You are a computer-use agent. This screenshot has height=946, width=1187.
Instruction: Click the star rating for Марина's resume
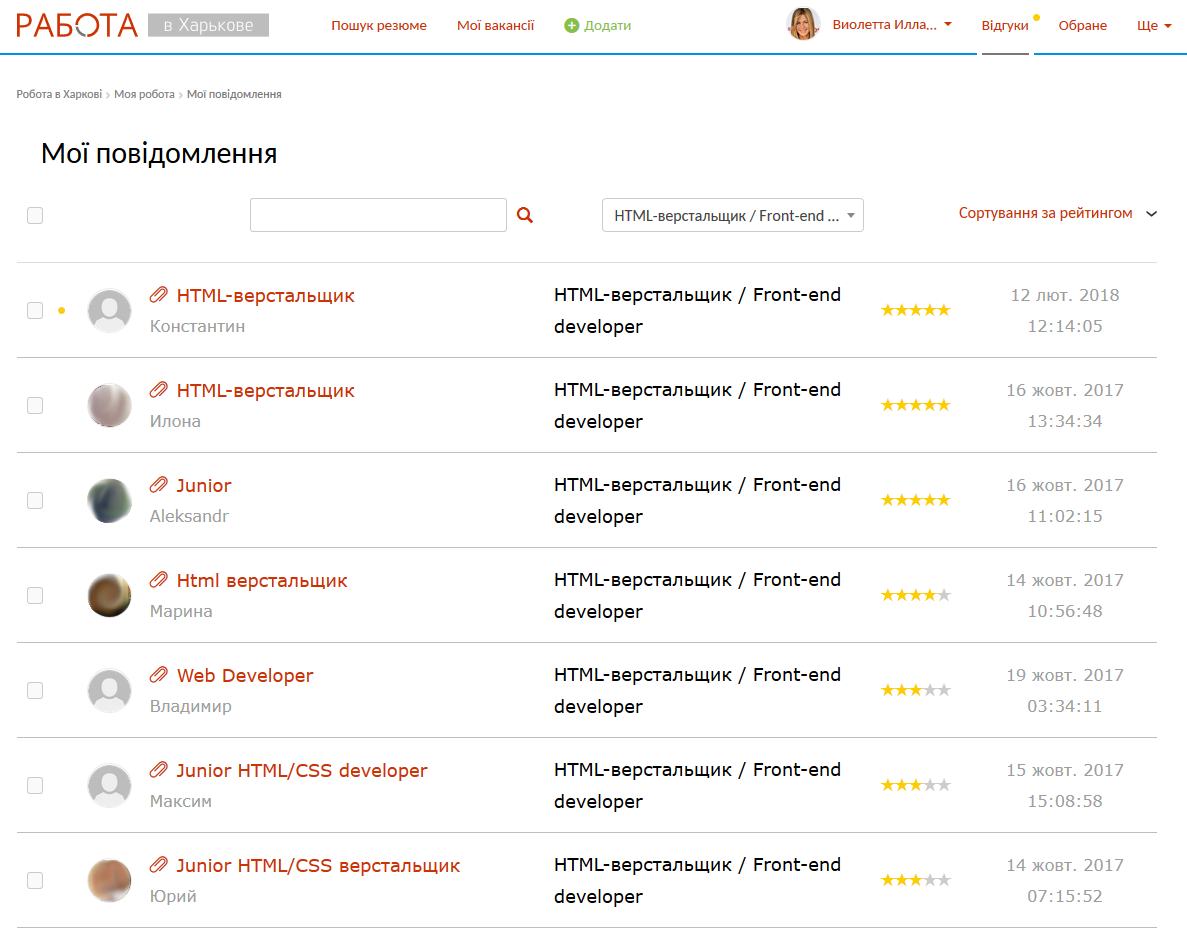pos(915,595)
